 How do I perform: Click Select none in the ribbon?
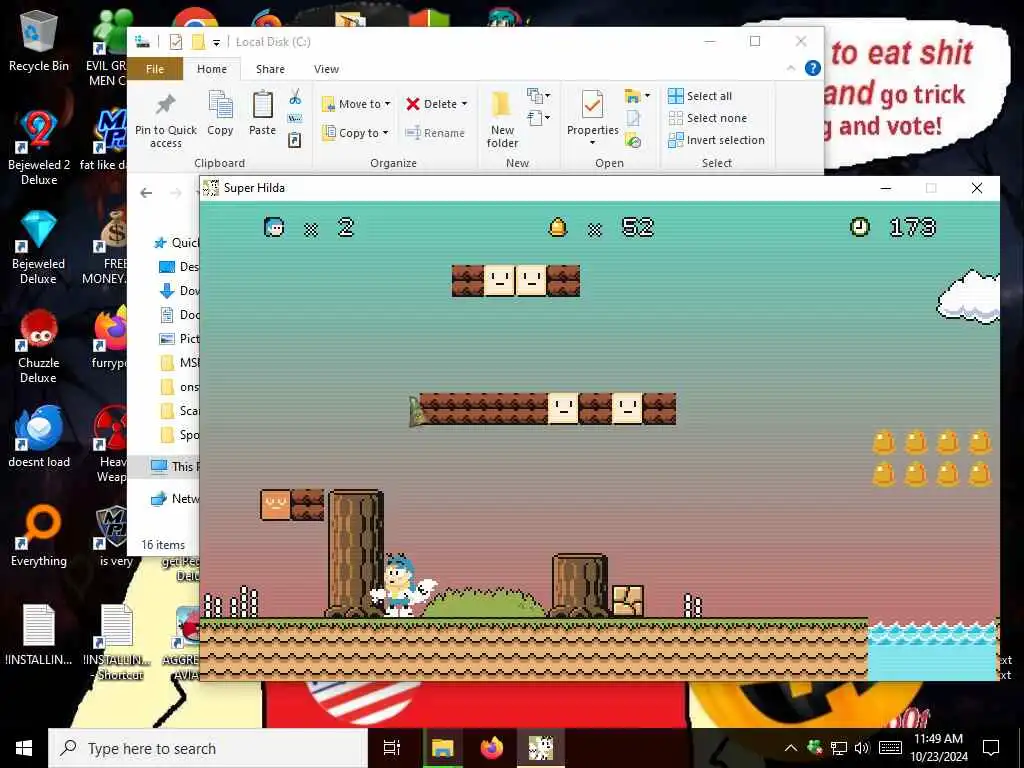click(x=707, y=118)
